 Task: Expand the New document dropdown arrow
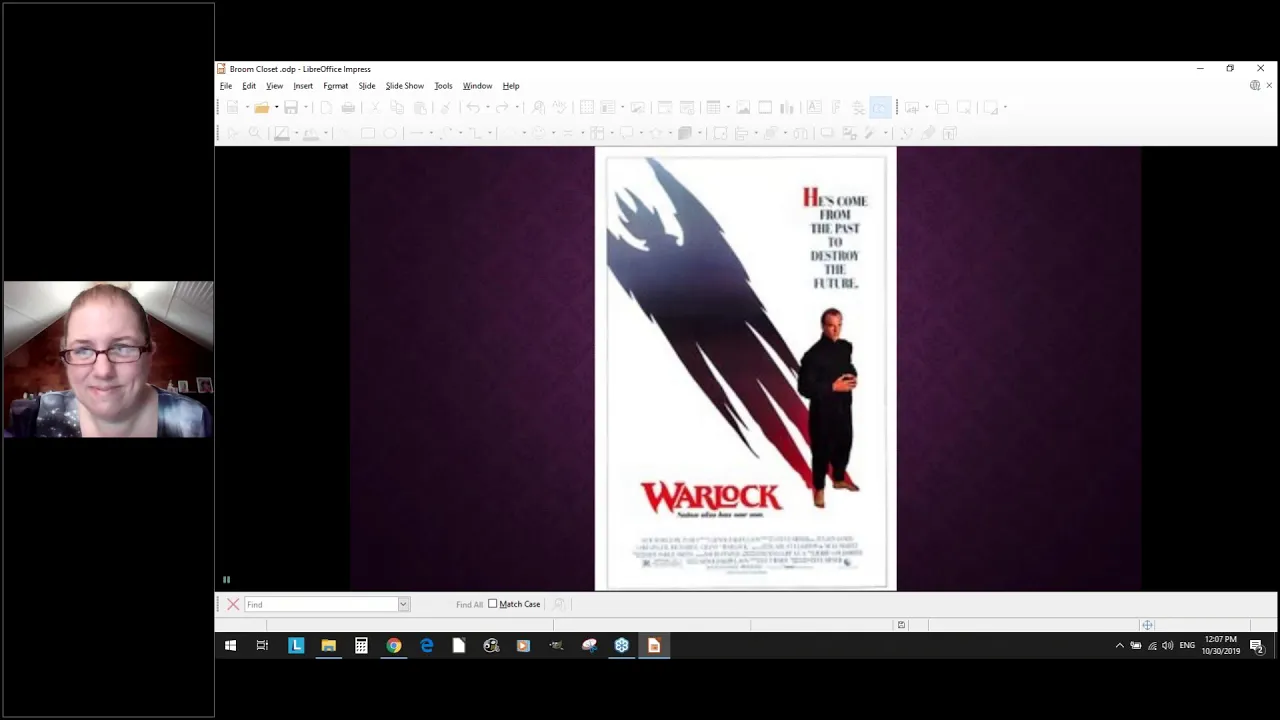tap(247, 107)
